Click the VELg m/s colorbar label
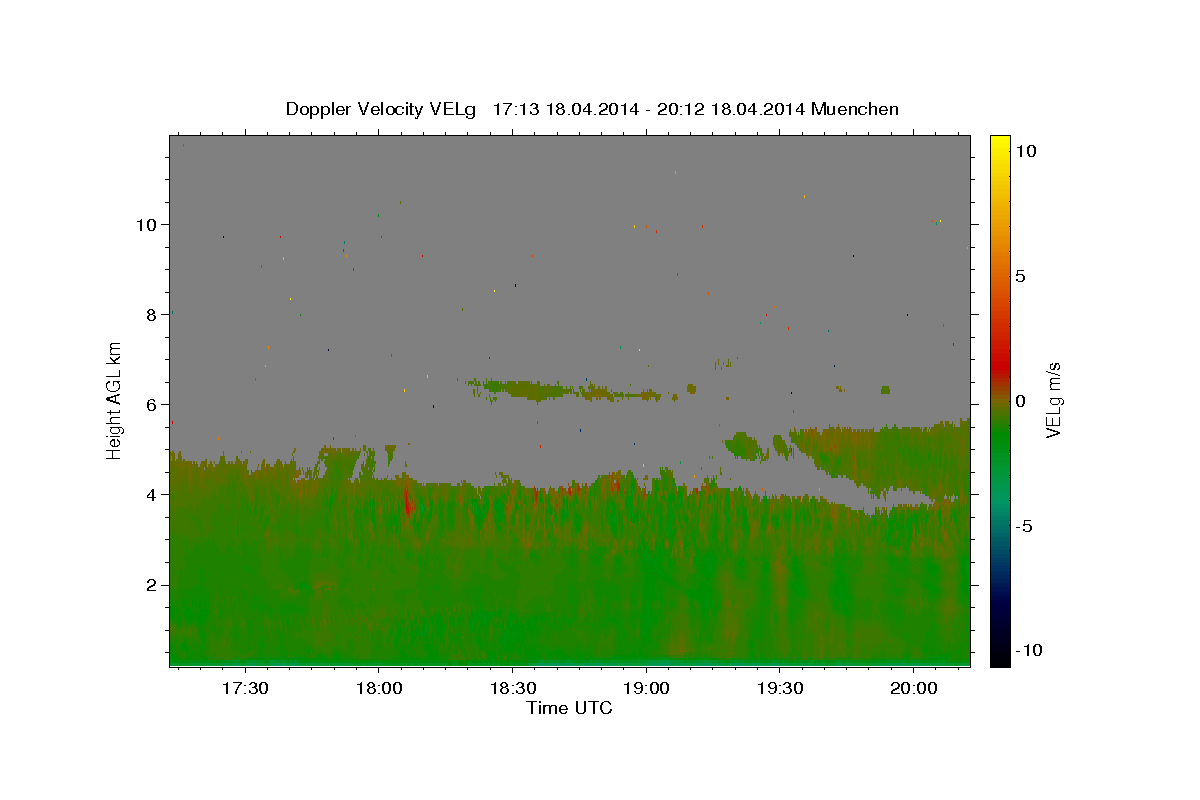1200x800 pixels. [x=1053, y=400]
